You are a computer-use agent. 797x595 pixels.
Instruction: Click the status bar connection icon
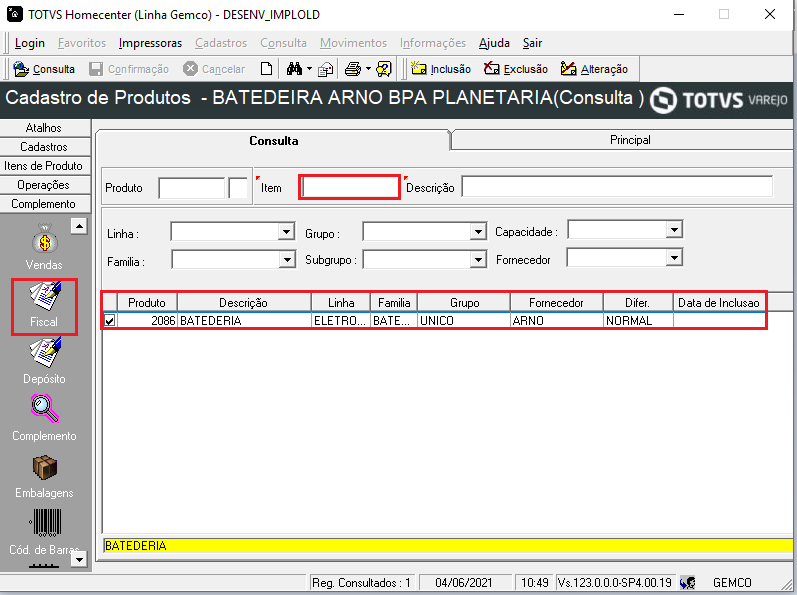coord(687,583)
